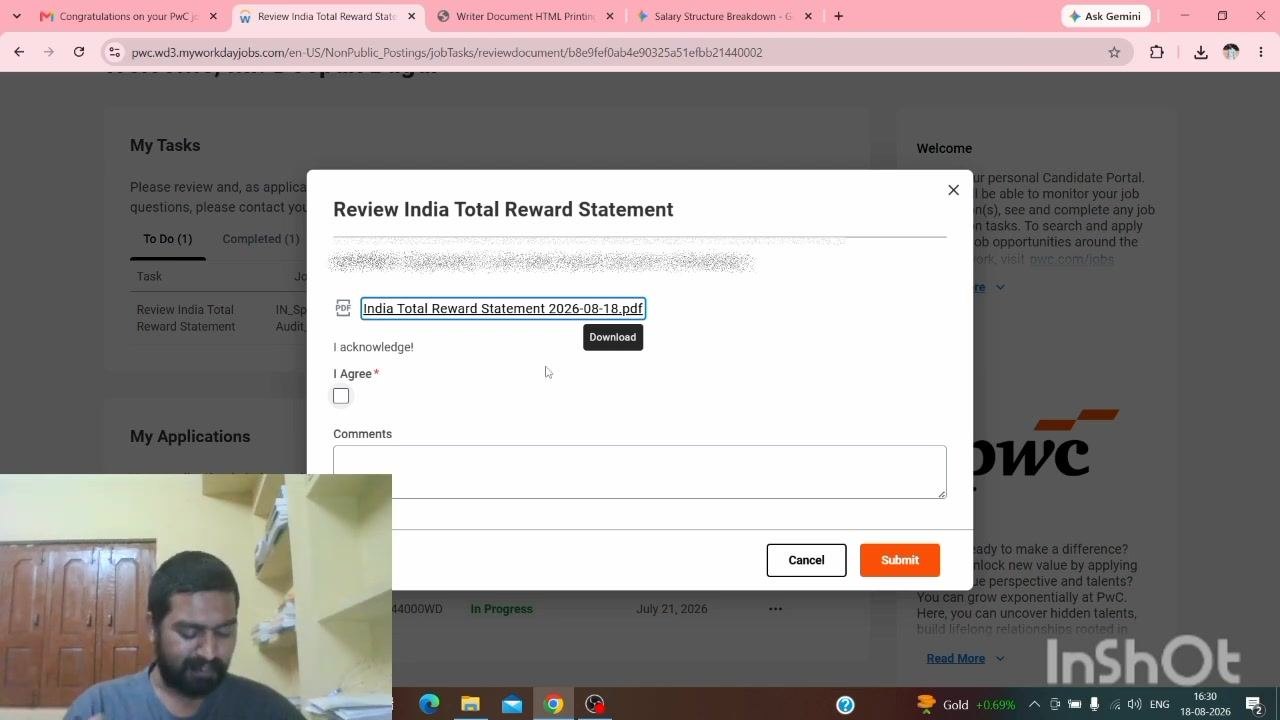Reload the current page
Image resolution: width=1280 pixels, height=720 pixels.
pos(79,52)
